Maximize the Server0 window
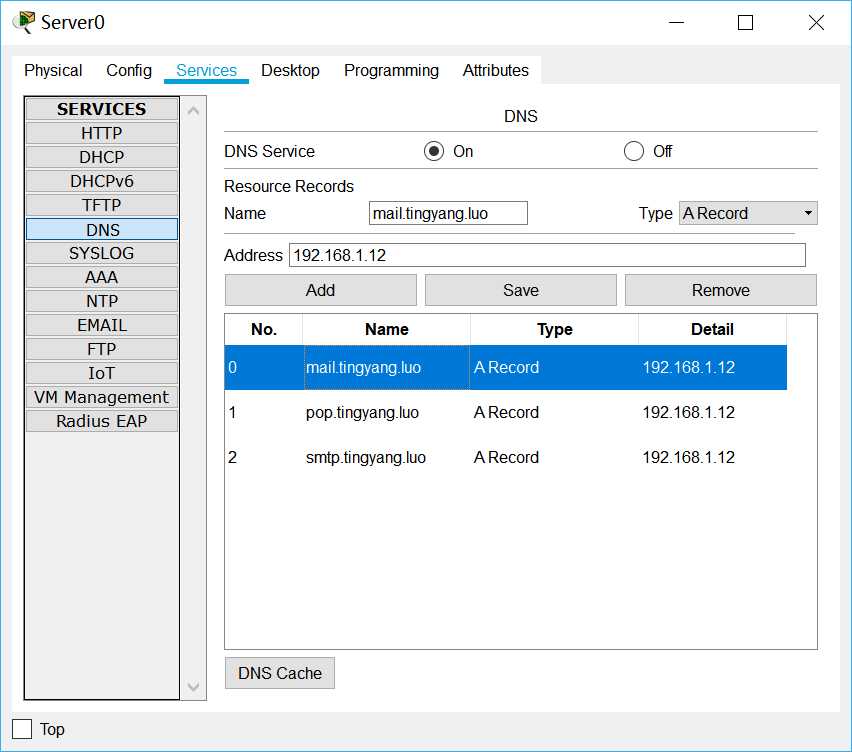This screenshot has width=852, height=752. click(x=746, y=22)
